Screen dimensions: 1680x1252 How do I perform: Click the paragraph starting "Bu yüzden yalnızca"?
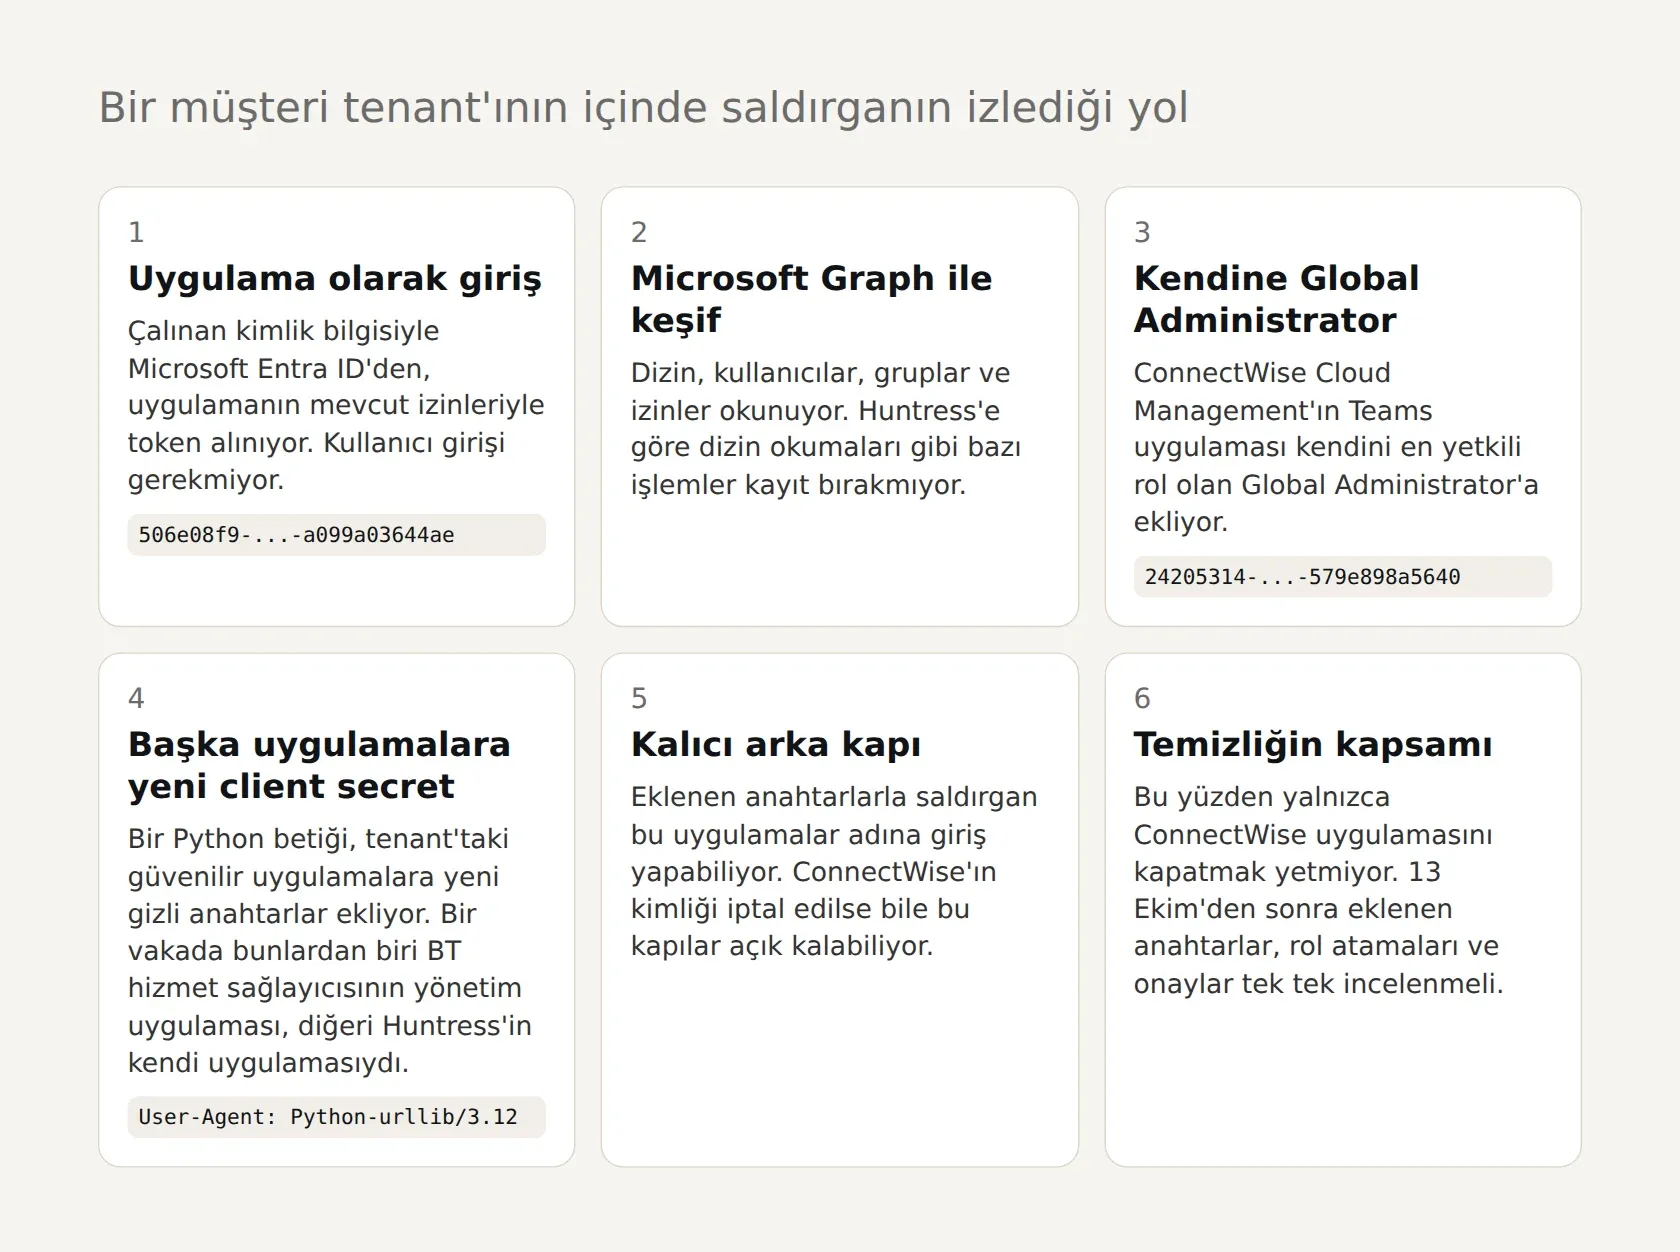coord(1318,890)
